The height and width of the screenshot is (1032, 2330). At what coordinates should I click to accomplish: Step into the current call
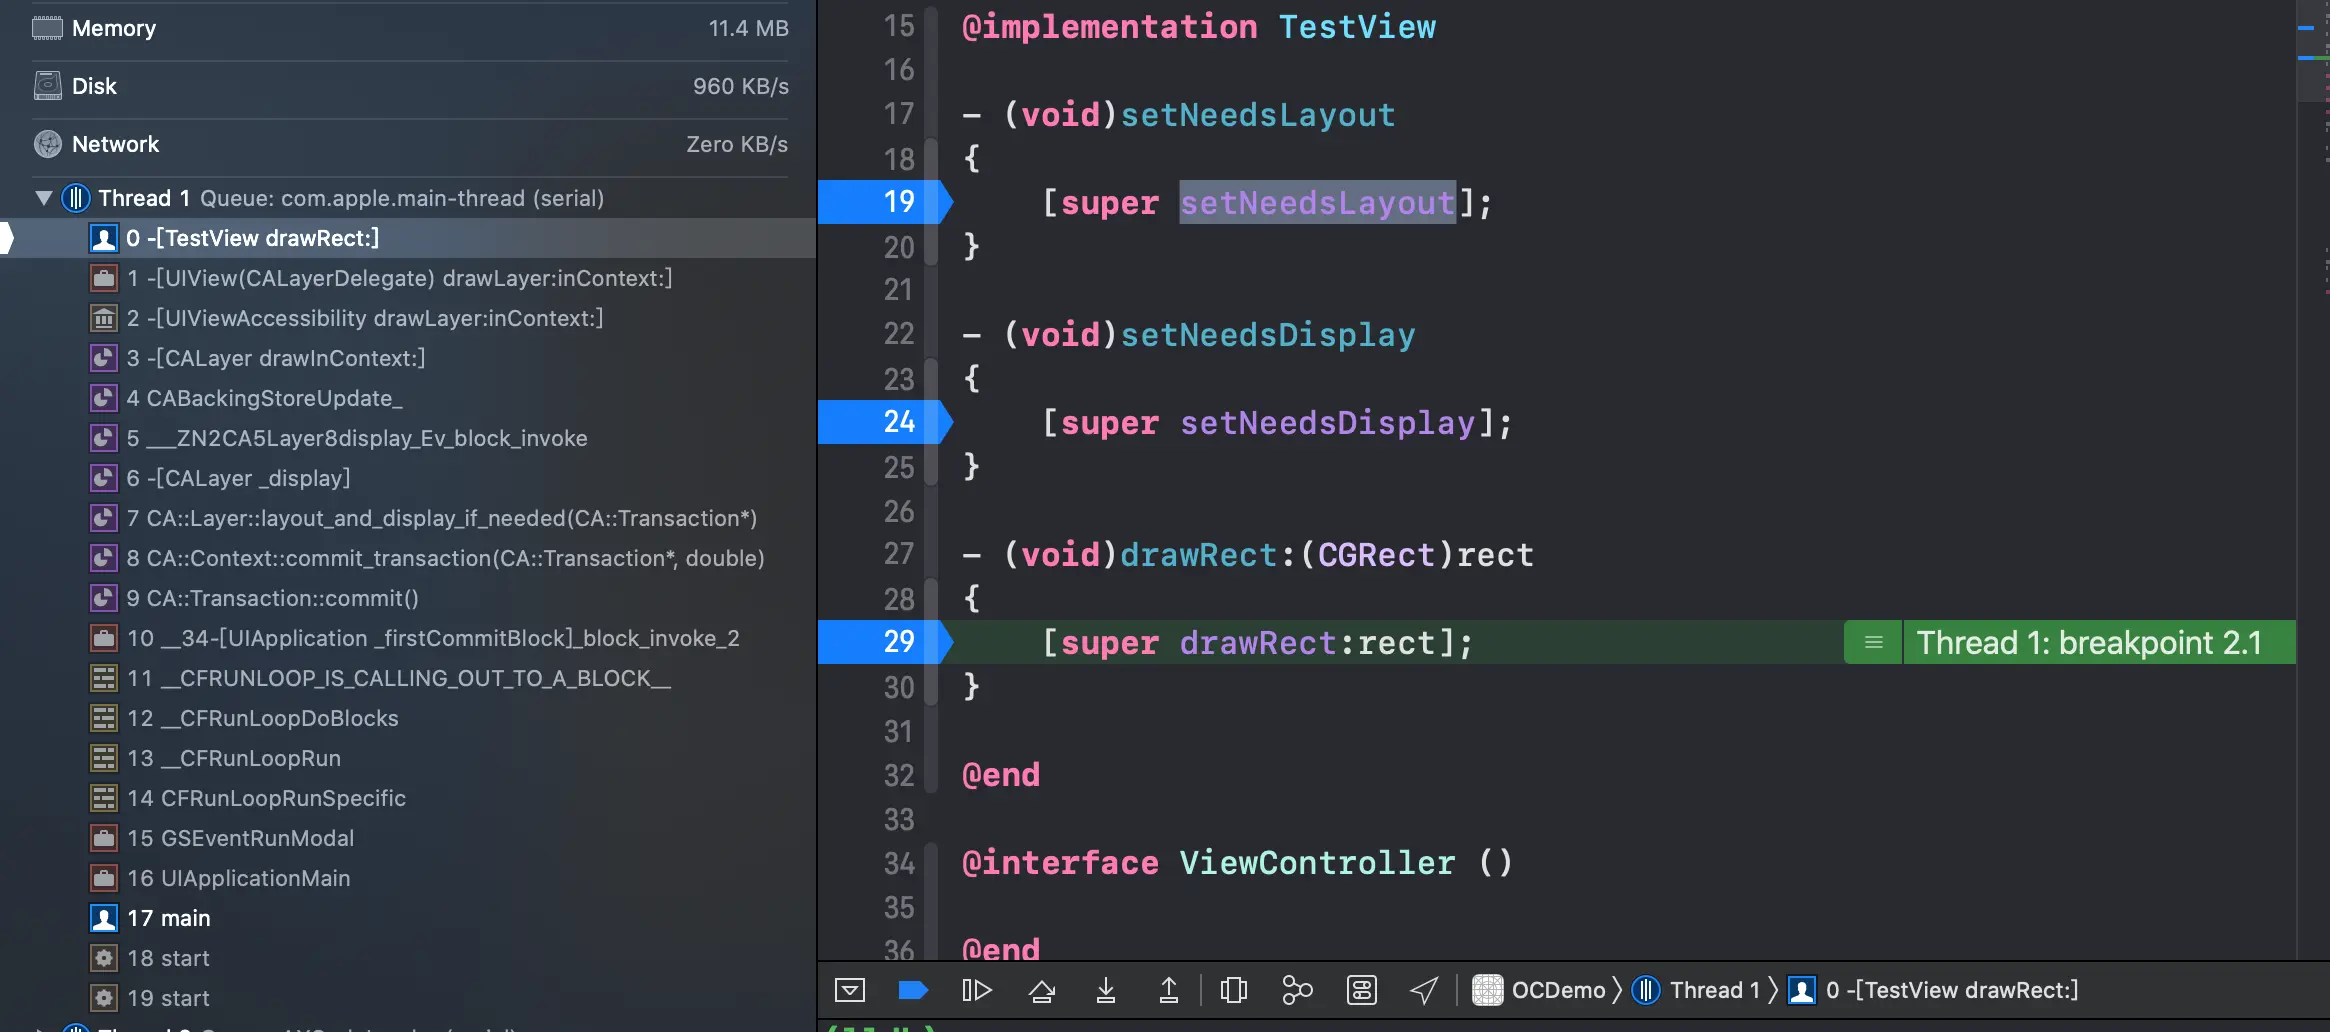coord(1105,990)
